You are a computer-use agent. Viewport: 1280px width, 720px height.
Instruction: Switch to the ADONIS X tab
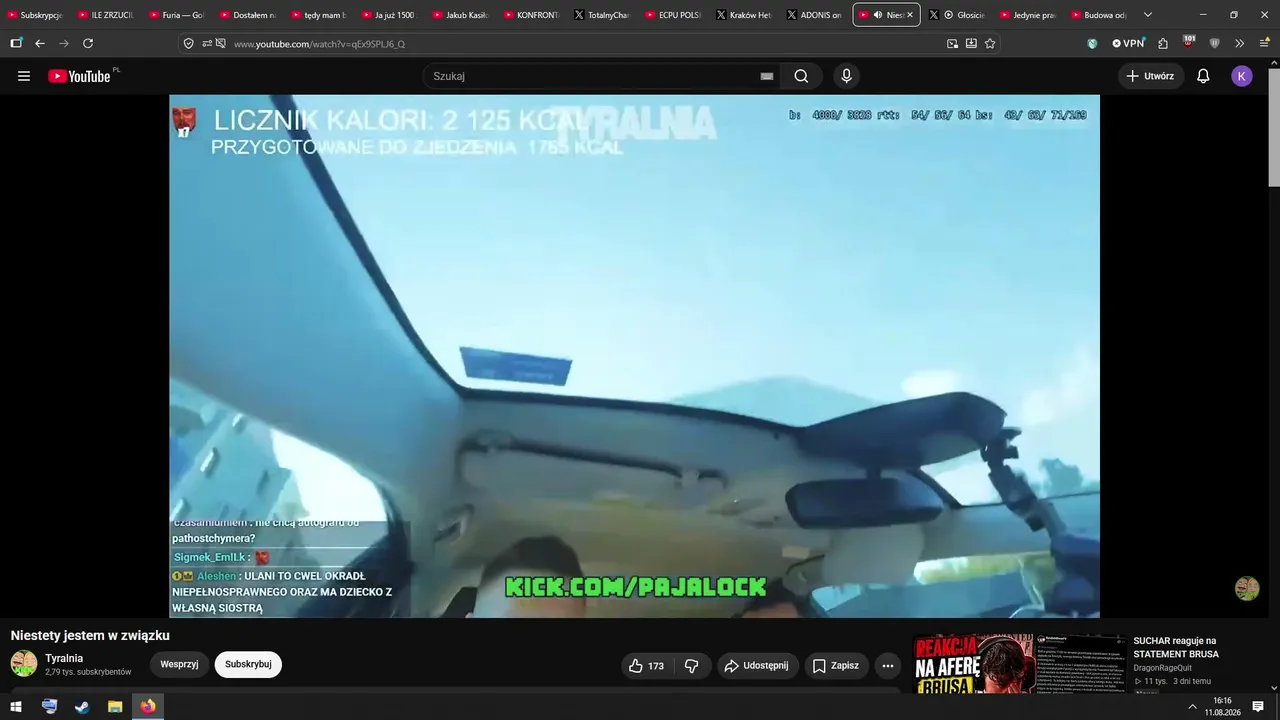815,15
